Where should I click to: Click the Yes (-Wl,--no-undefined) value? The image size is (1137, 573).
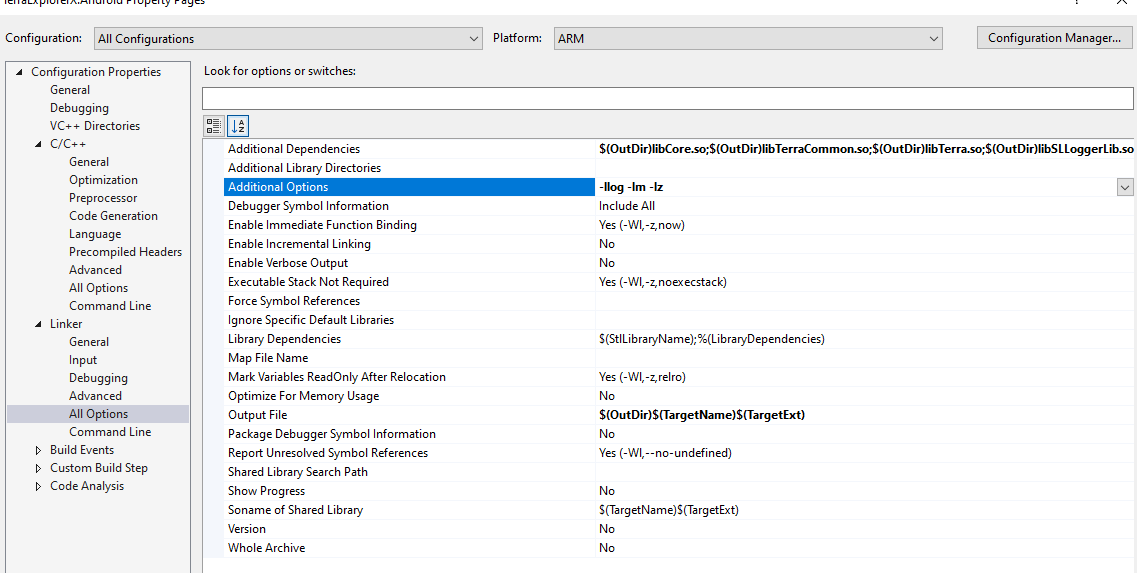[x=665, y=453]
